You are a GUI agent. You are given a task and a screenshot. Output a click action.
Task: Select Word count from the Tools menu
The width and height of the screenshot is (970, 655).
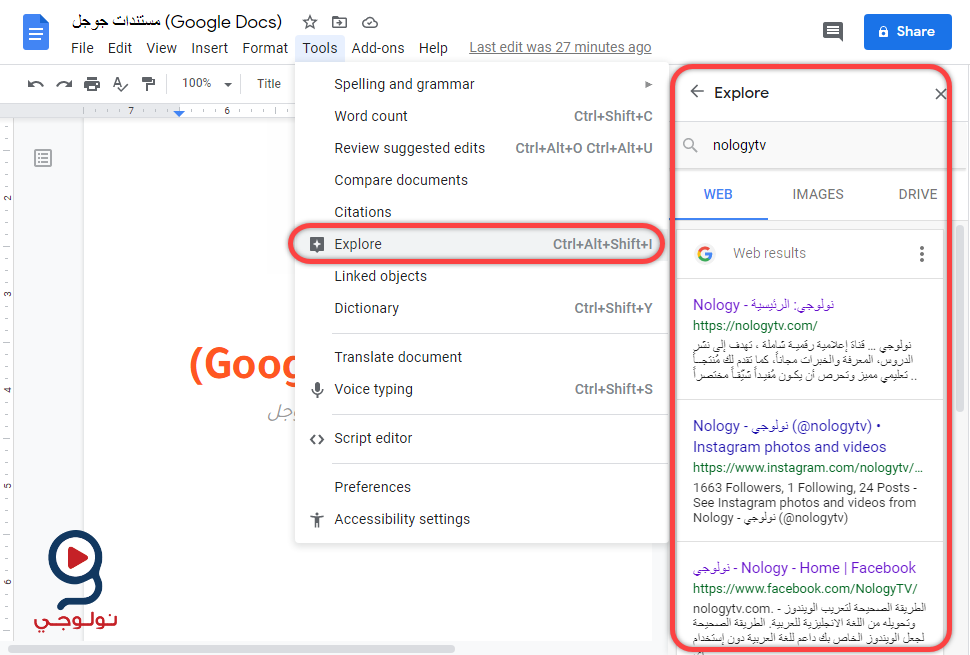click(481, 116)
